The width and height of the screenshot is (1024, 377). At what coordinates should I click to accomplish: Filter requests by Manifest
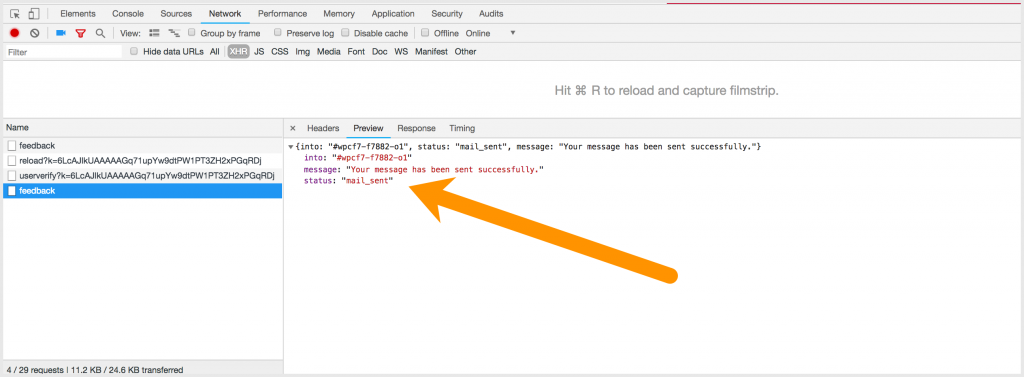tap(431, 52)
